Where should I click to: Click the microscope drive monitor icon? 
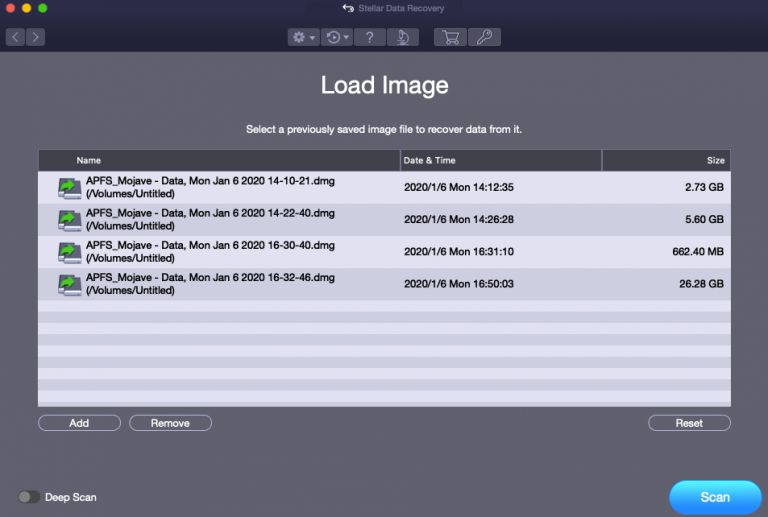coord(403,37)
